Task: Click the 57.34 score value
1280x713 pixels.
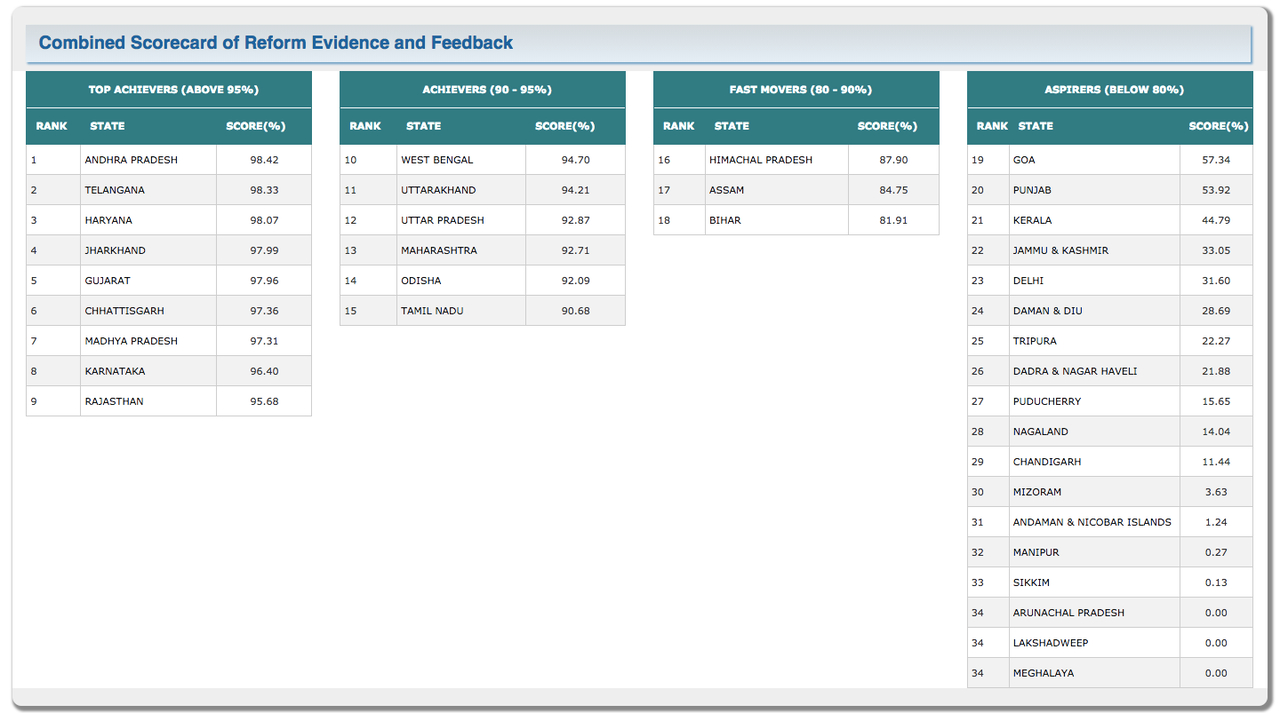Action: (x=1216, y=160)
